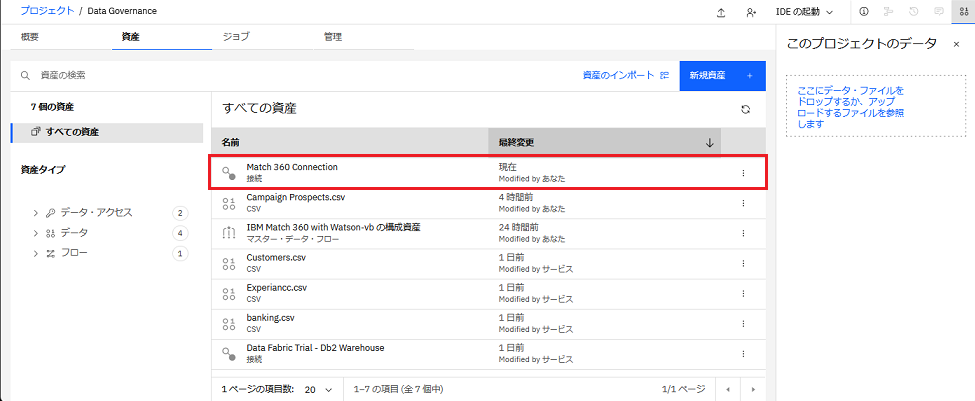975x401 pixels.
Task: Open overflow menu for banking.csv
Action: [x=743, y=323]
